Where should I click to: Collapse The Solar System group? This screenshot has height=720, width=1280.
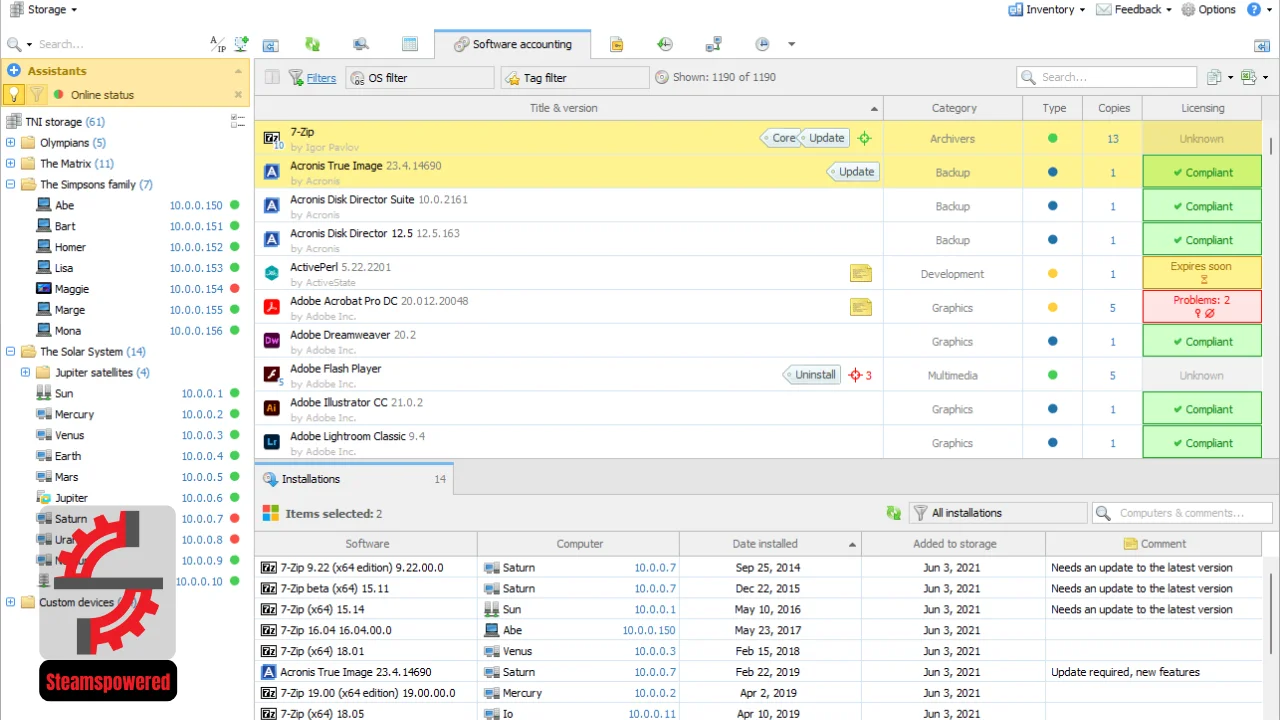click(x=11, y=352)
